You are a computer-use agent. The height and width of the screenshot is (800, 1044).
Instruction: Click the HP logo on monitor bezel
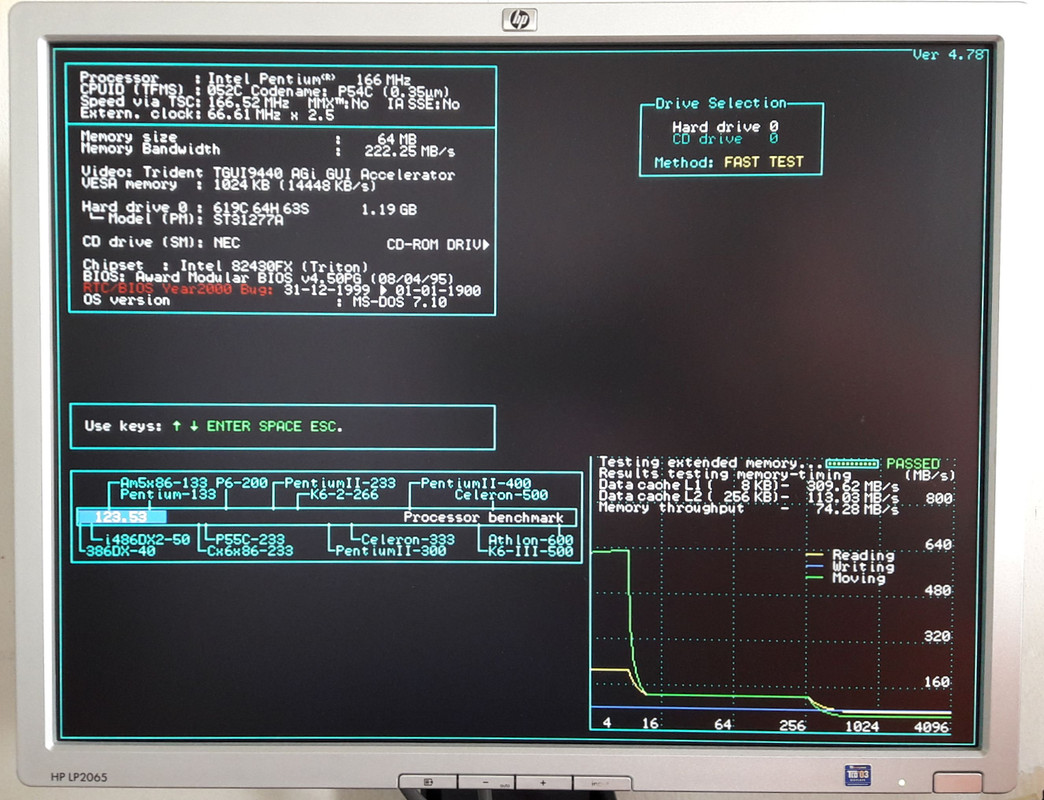tap(519, 20)
